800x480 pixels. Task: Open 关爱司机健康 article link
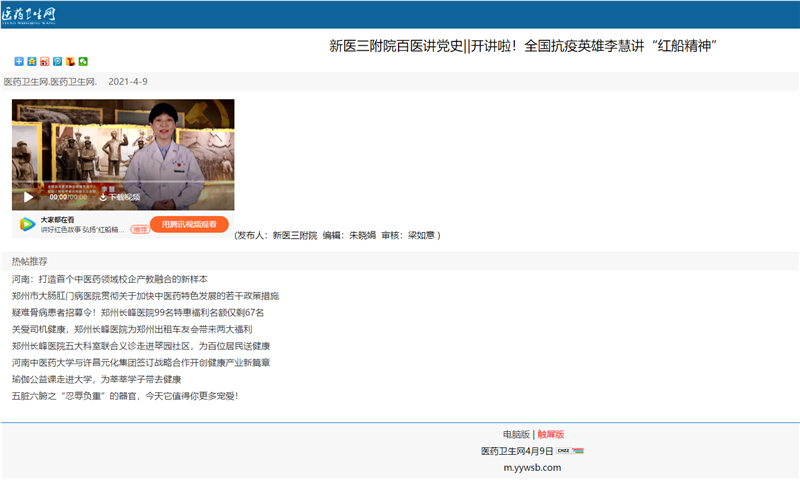[131, 329]
